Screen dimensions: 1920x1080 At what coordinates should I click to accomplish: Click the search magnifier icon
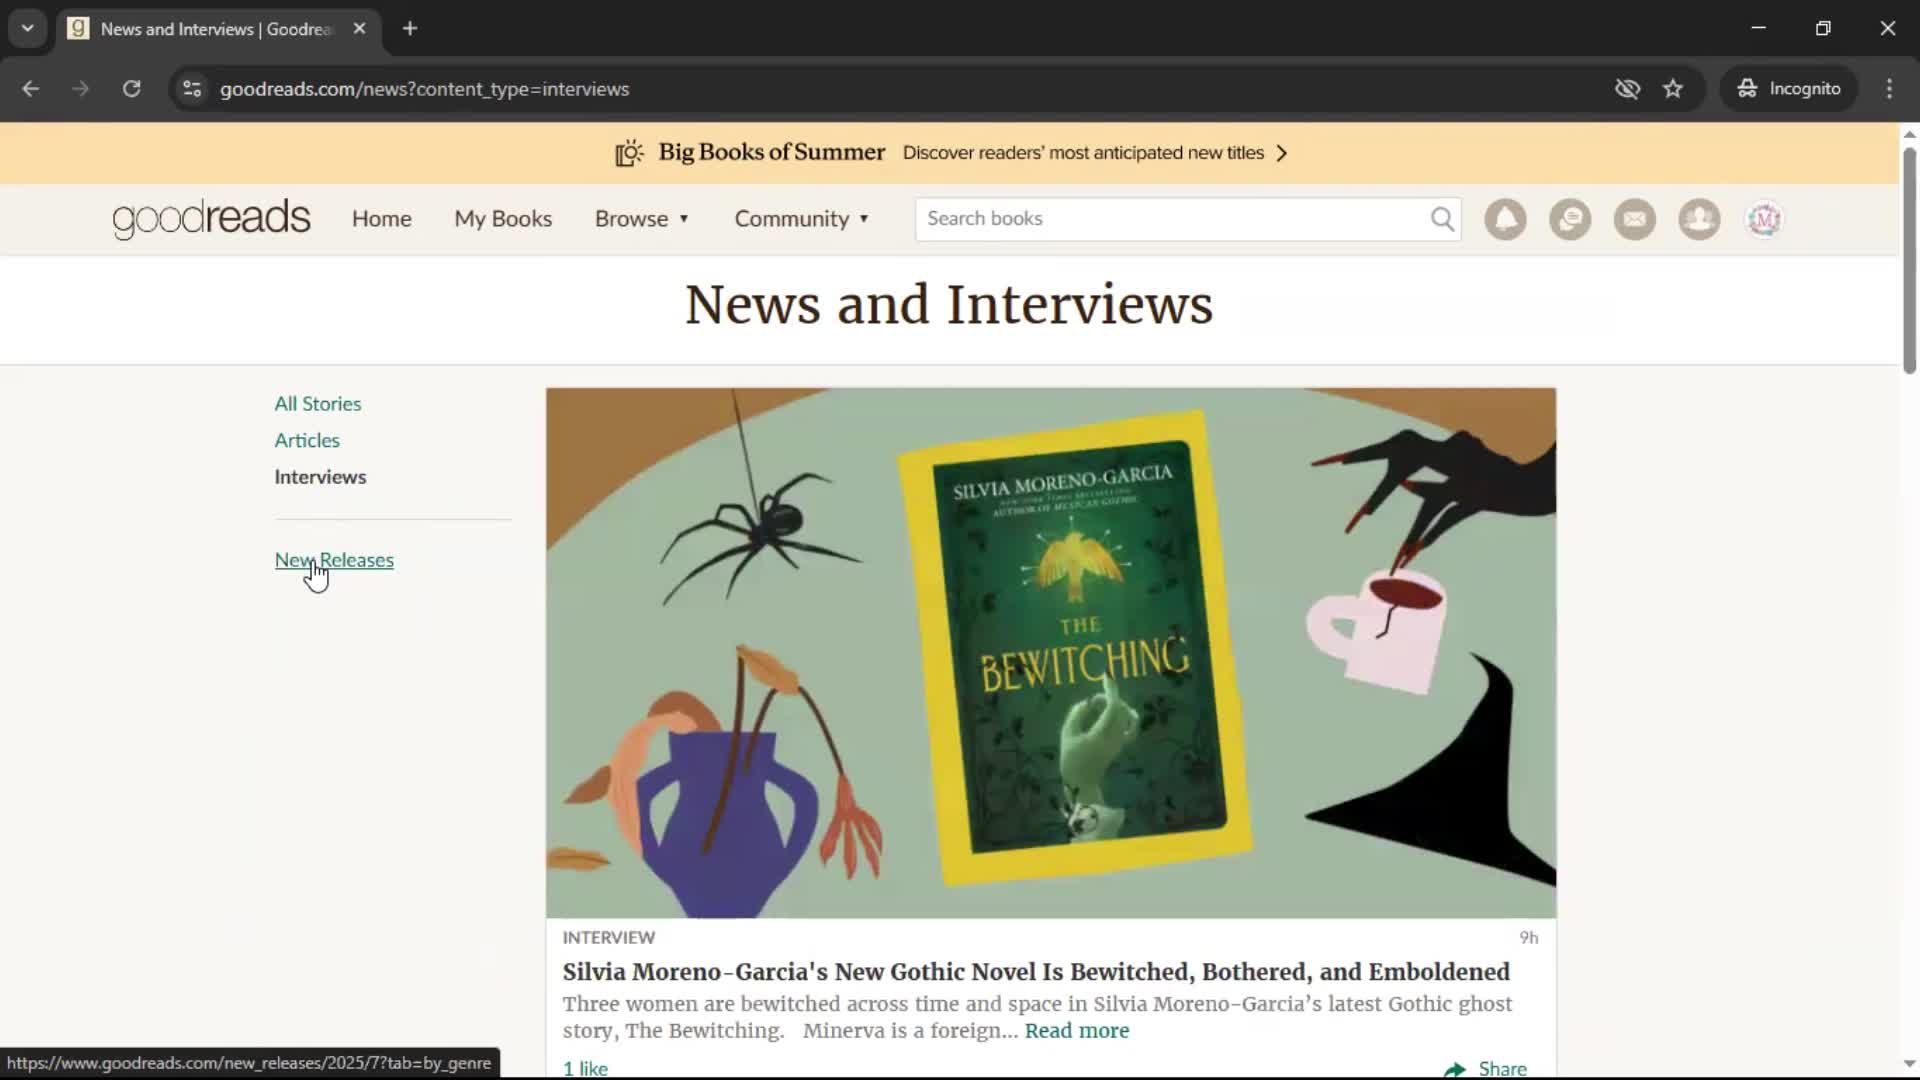(x=1442, y=219)
